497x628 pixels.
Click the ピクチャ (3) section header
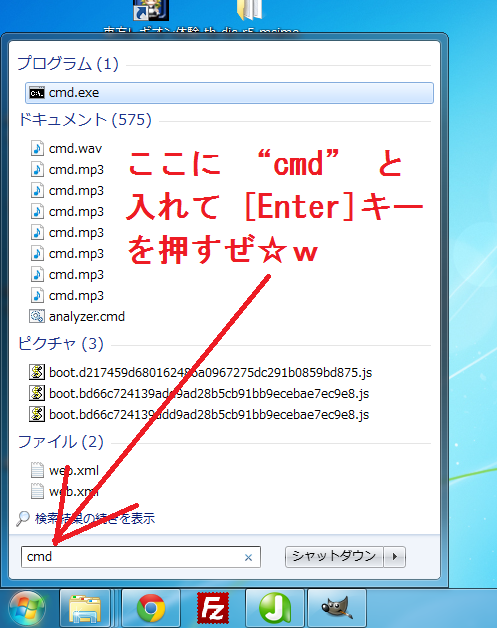pos(61,344)
